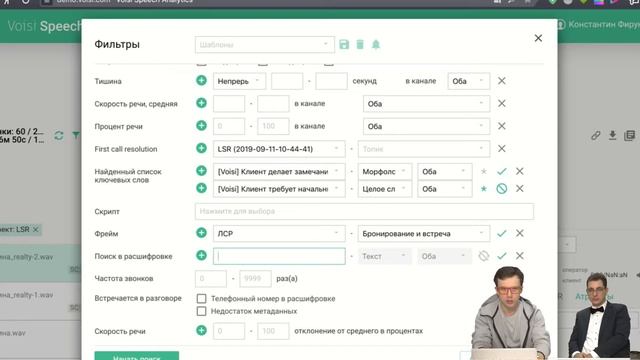This screenshot has width=640, height=360.
Task: Open Морфолс match type dropdown
Action: coord(384,171)
